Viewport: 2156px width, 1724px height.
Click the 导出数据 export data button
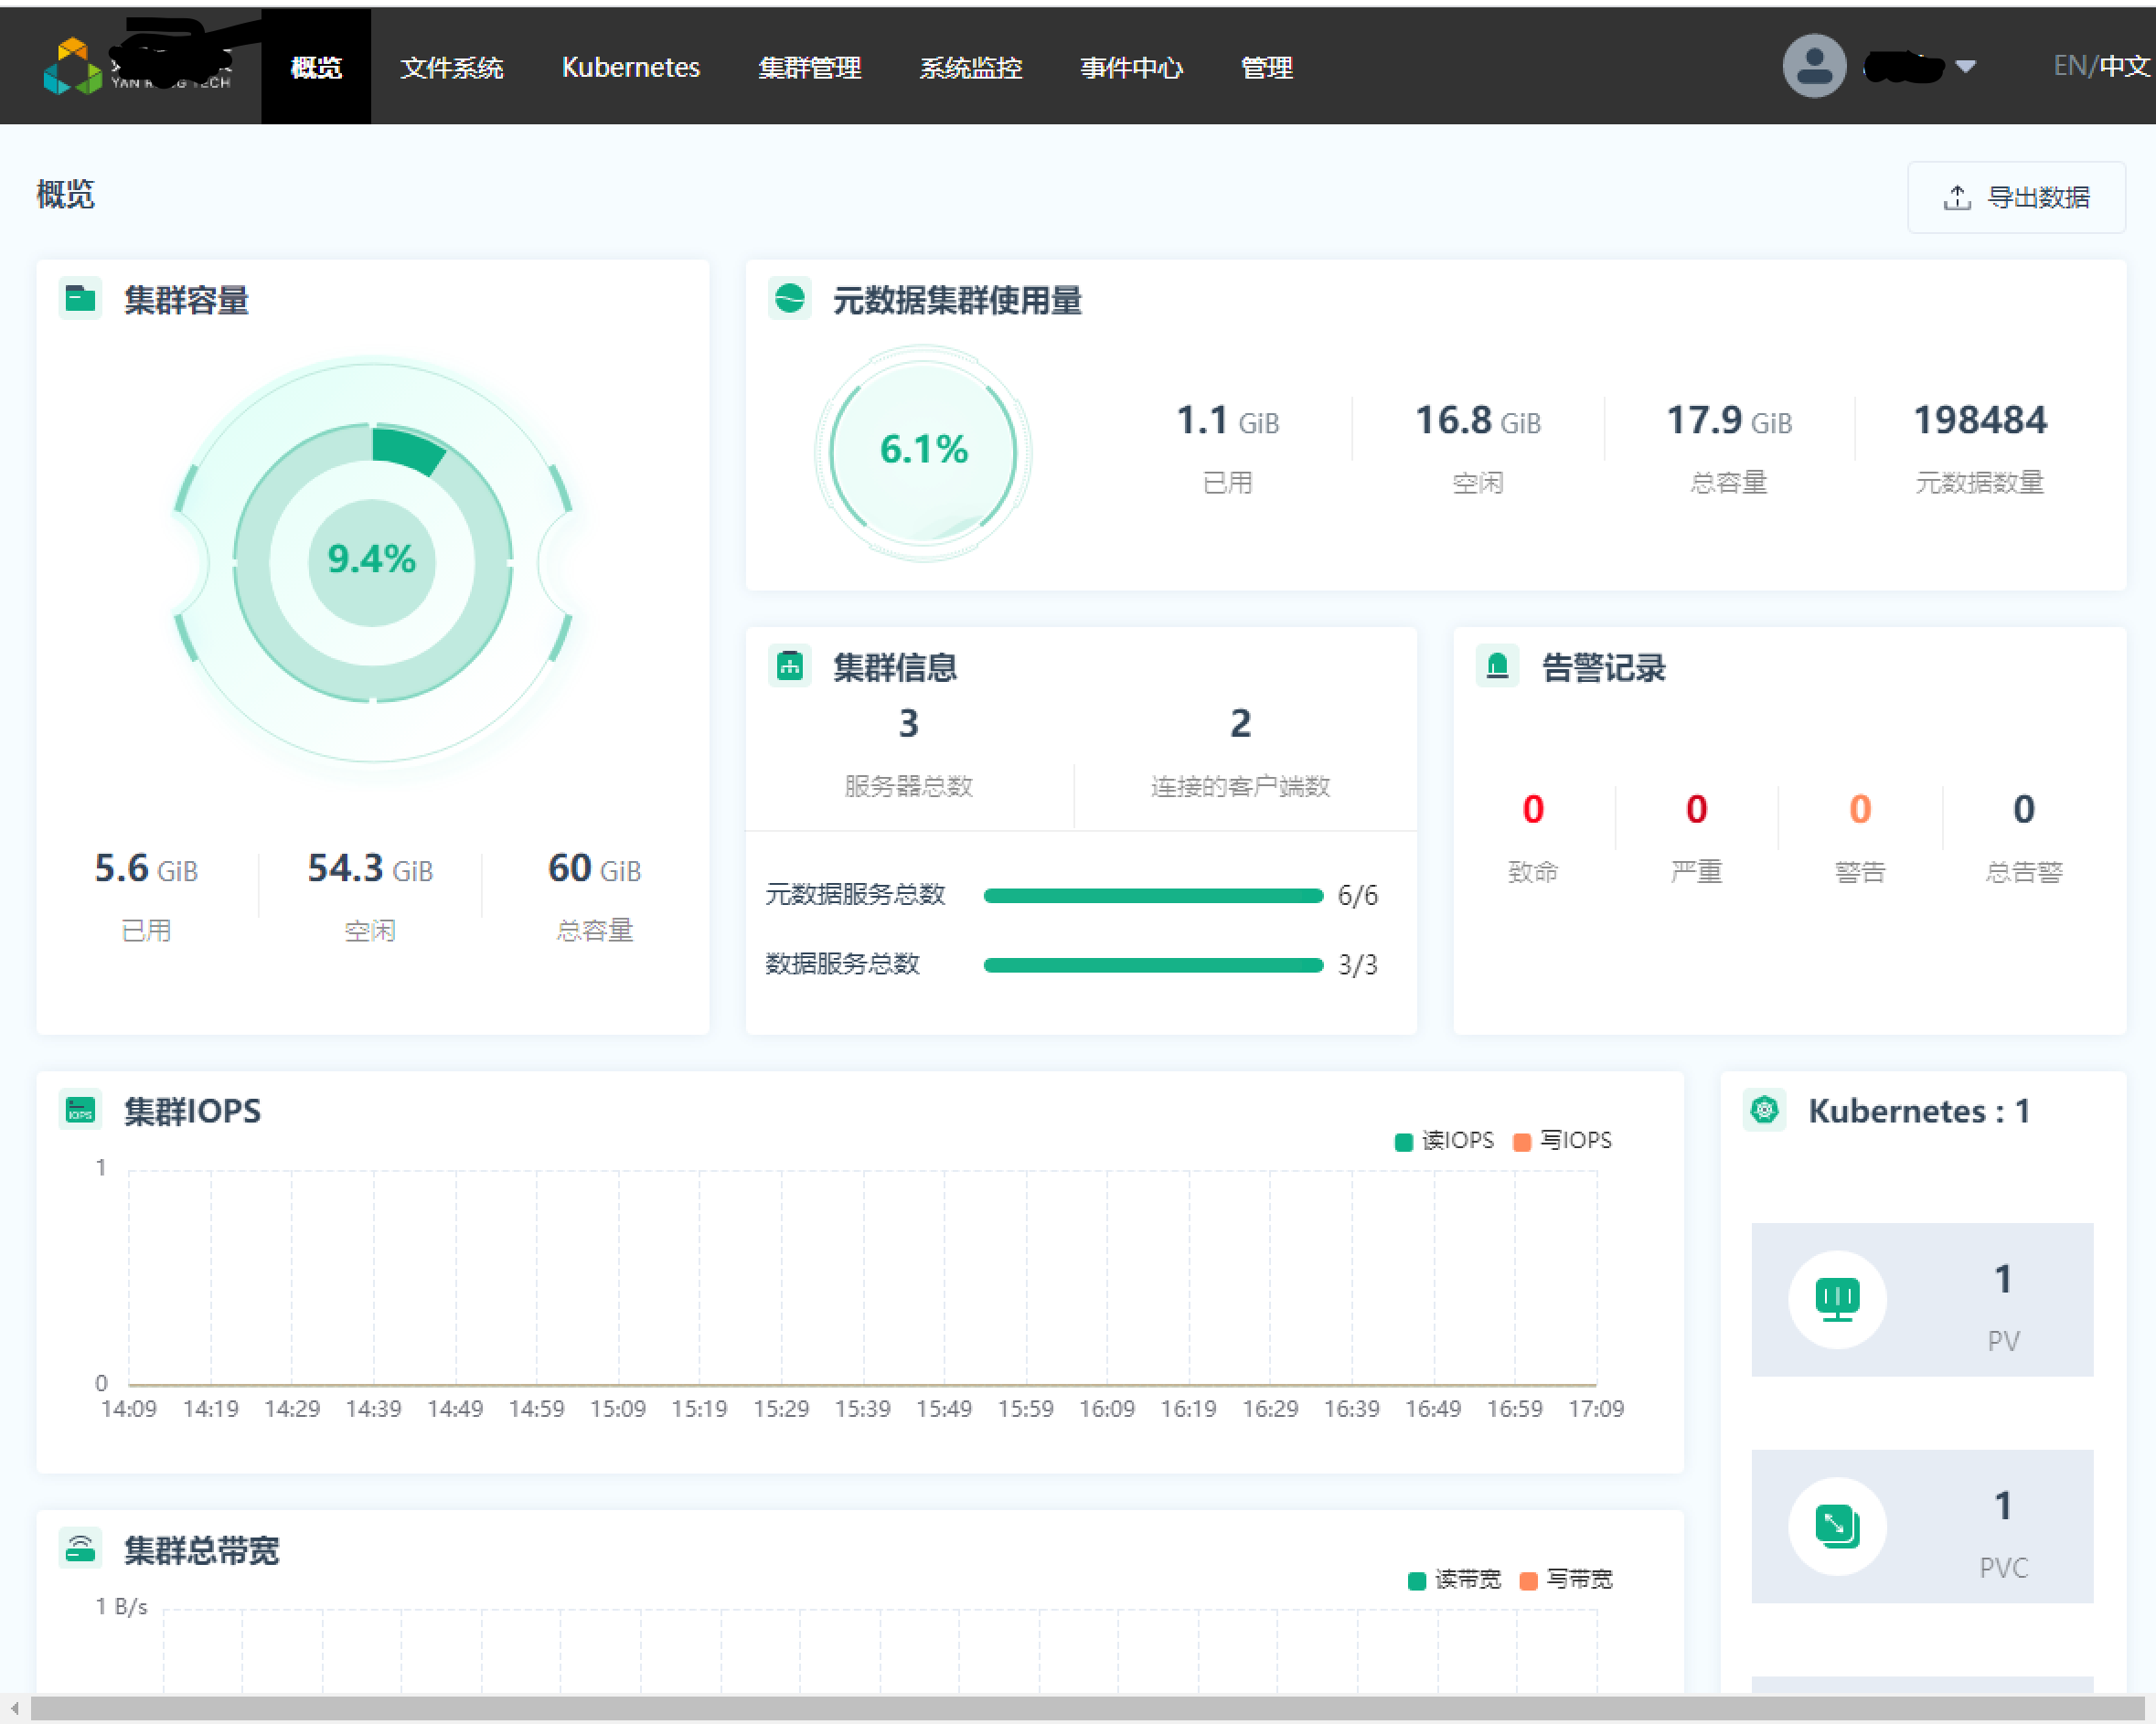point(2016,197)
